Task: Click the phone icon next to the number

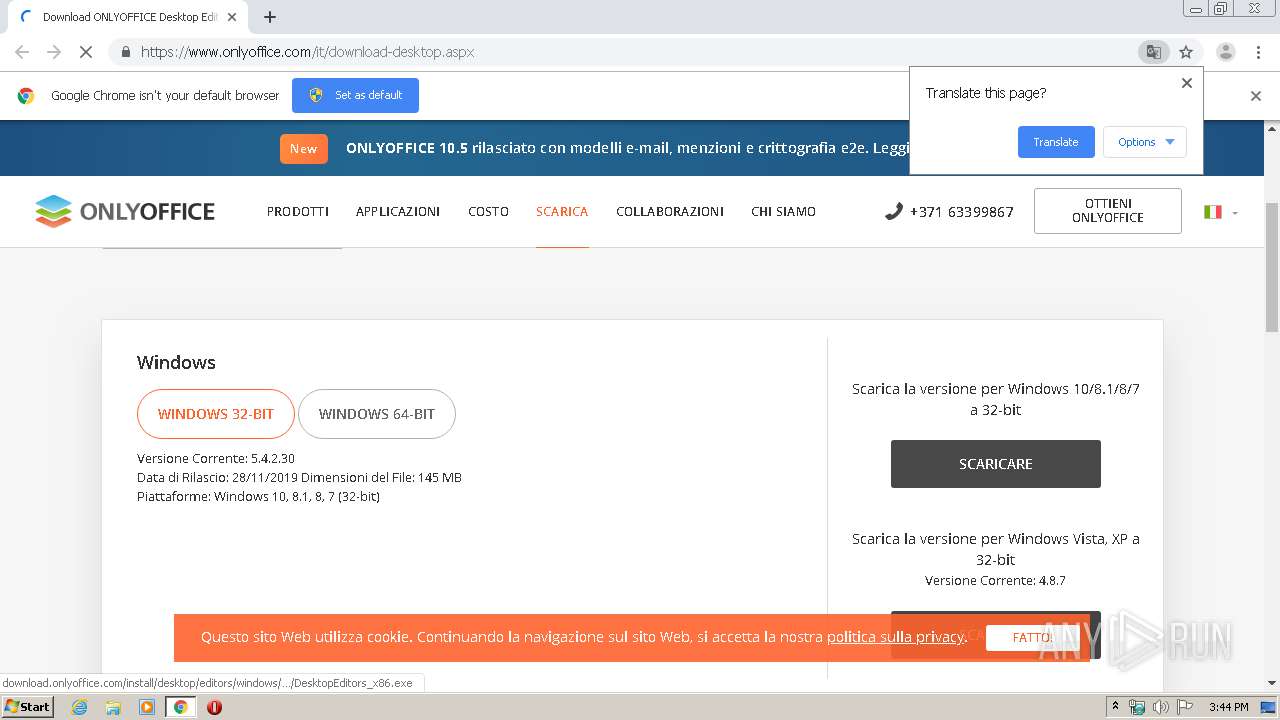Action: tap(893, 211)
